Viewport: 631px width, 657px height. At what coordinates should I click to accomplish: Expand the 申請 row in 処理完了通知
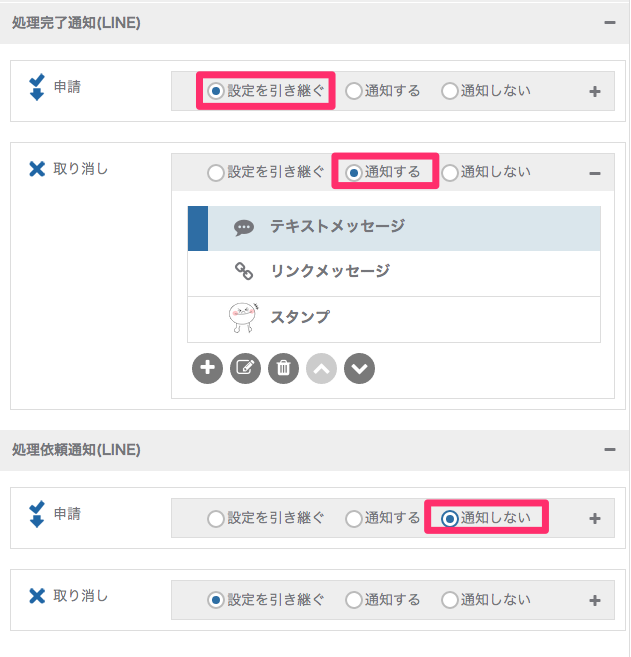click(595, 91)
